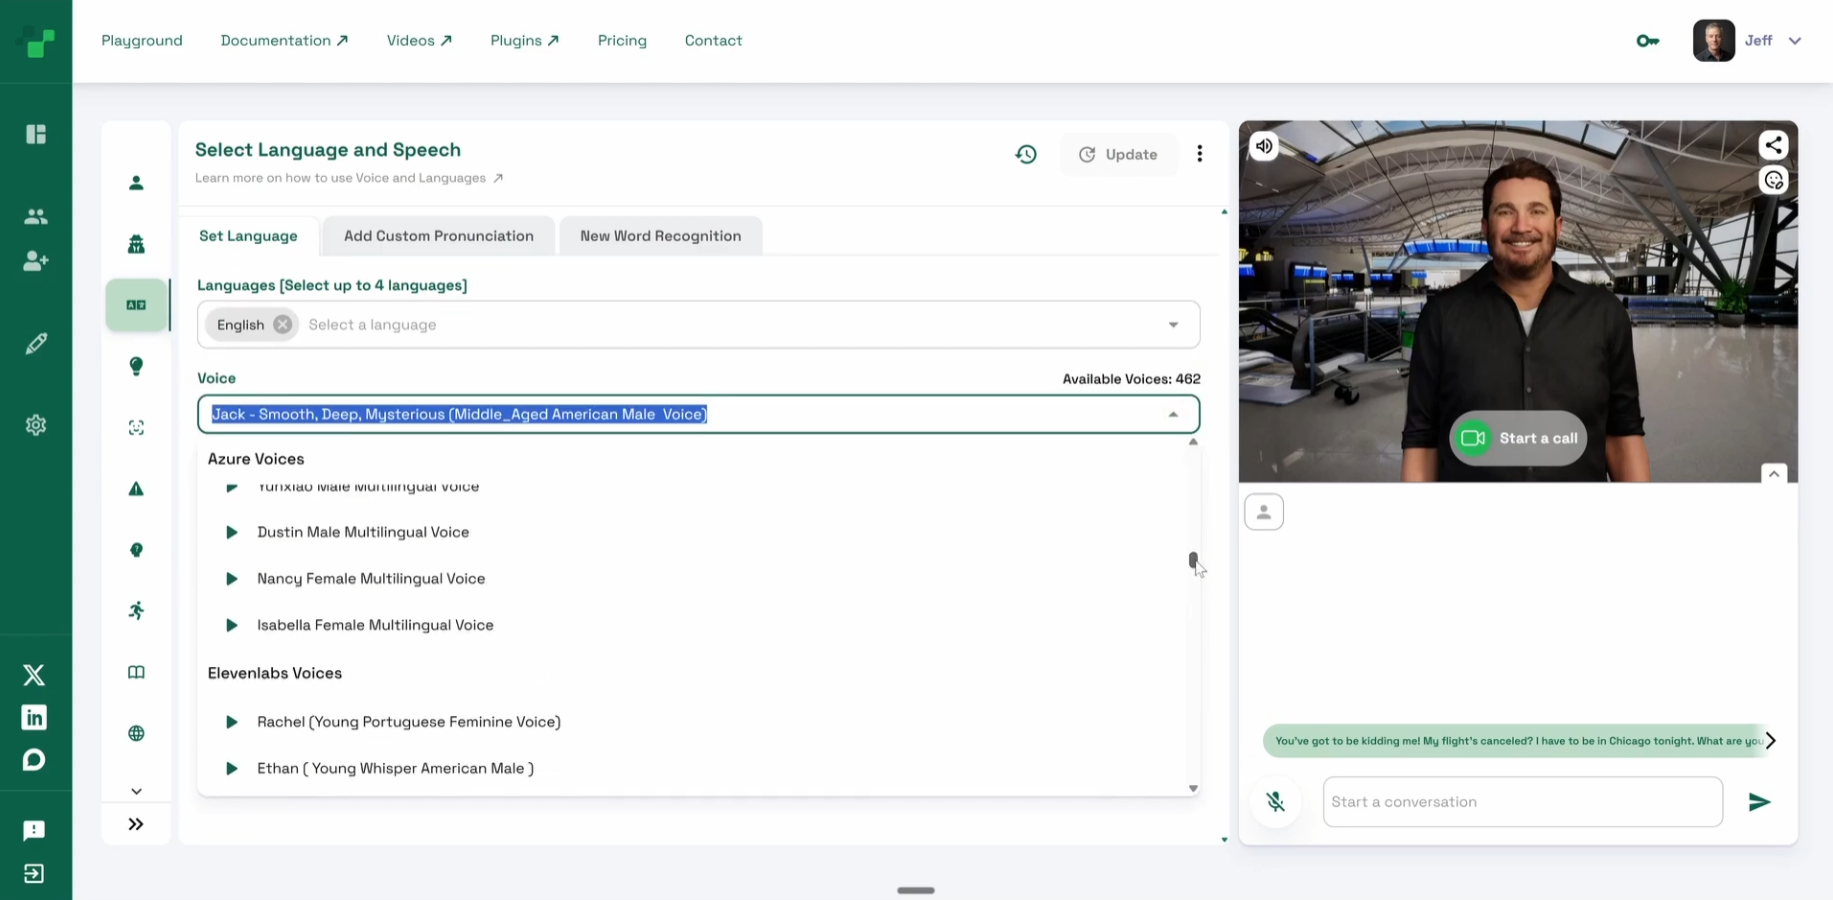Preview the Dustin Male Multilingual Voice
Screen dimensions: 1833x900
(232, 532)
